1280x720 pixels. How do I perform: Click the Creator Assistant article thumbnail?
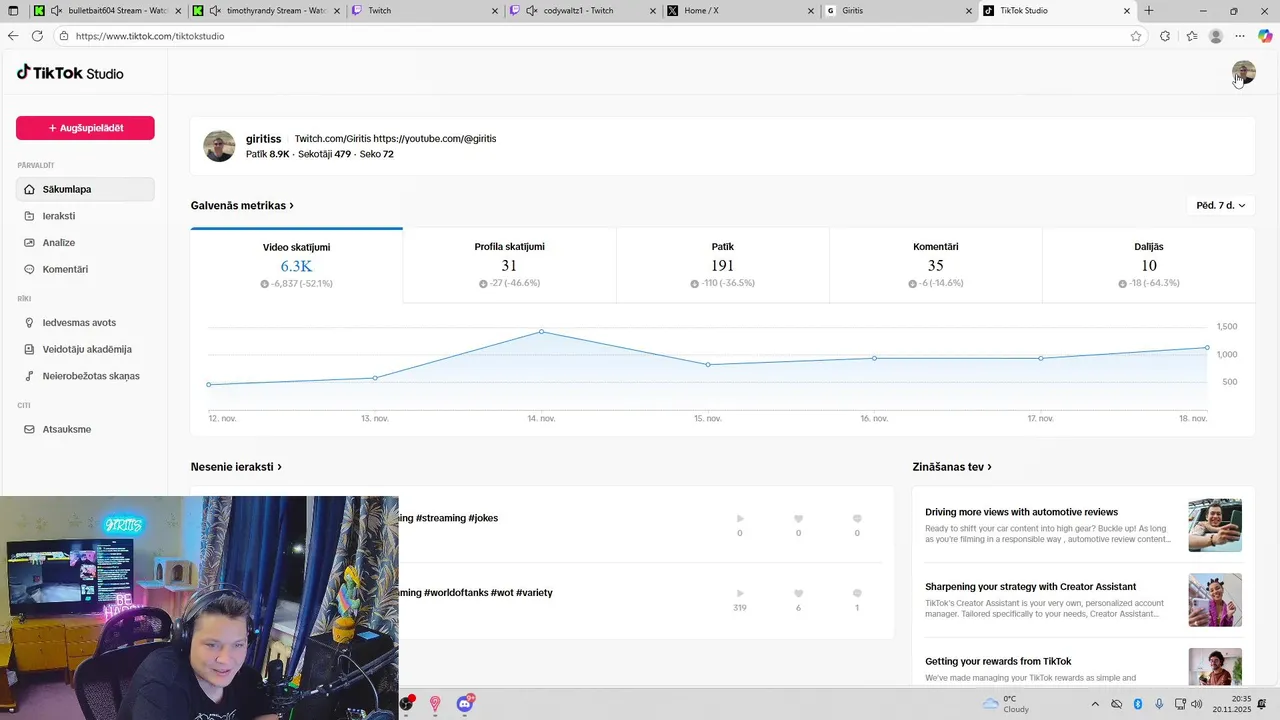[x=1215, y=600]
